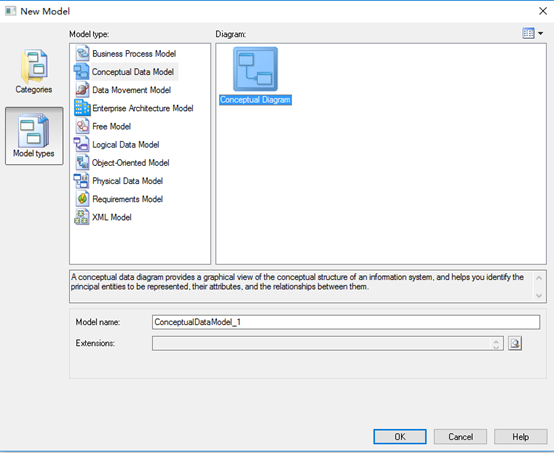The image size is (554, 453).
Task: Select Conceptual Data Model entry
Action: [133, 72]
